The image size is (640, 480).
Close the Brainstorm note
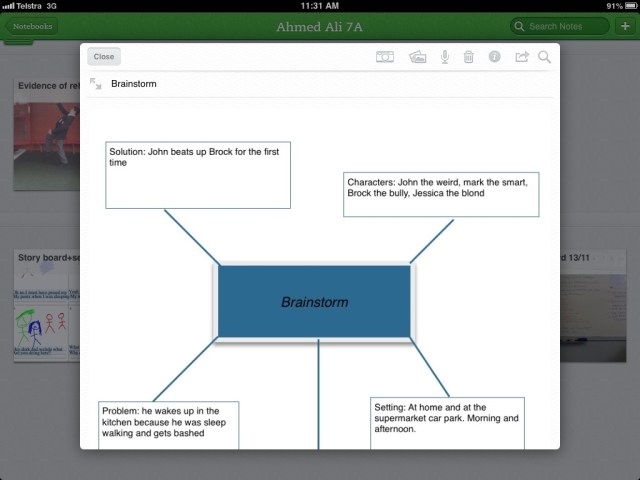point(104,57)
